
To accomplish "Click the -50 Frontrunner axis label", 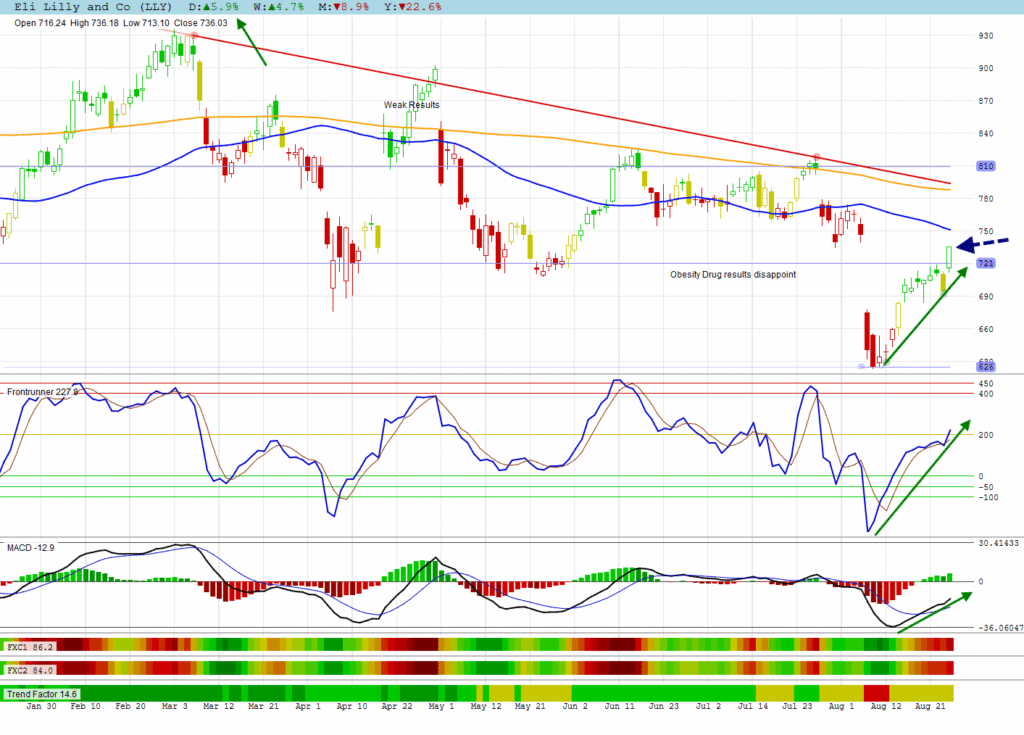I will click(985, 487).
